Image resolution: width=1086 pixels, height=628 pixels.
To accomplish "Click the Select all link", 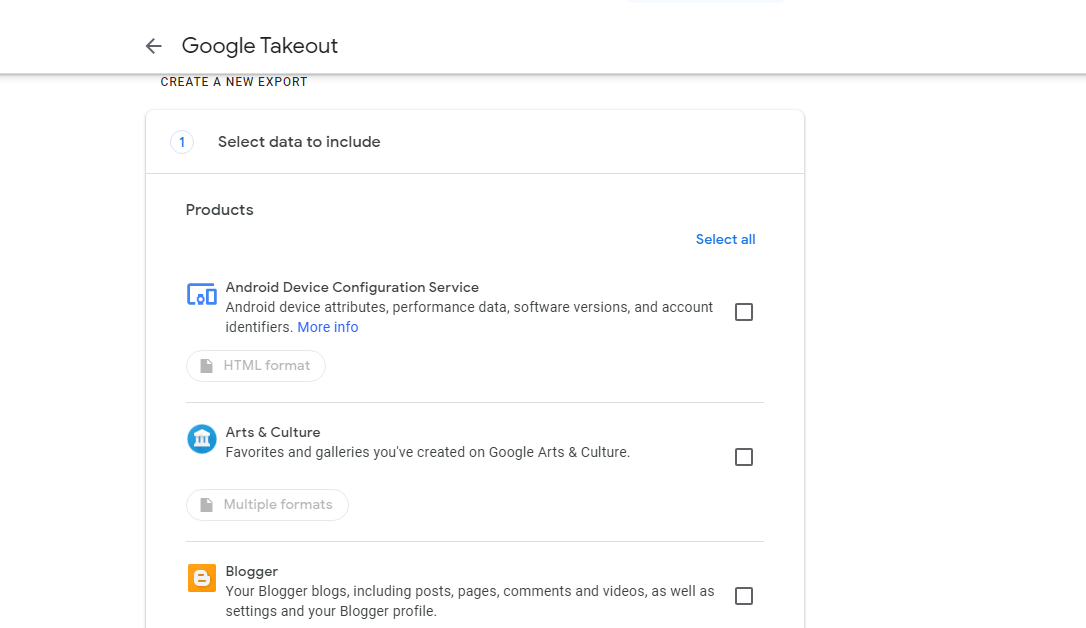I will pyautogui.click(x=725, y=240).
